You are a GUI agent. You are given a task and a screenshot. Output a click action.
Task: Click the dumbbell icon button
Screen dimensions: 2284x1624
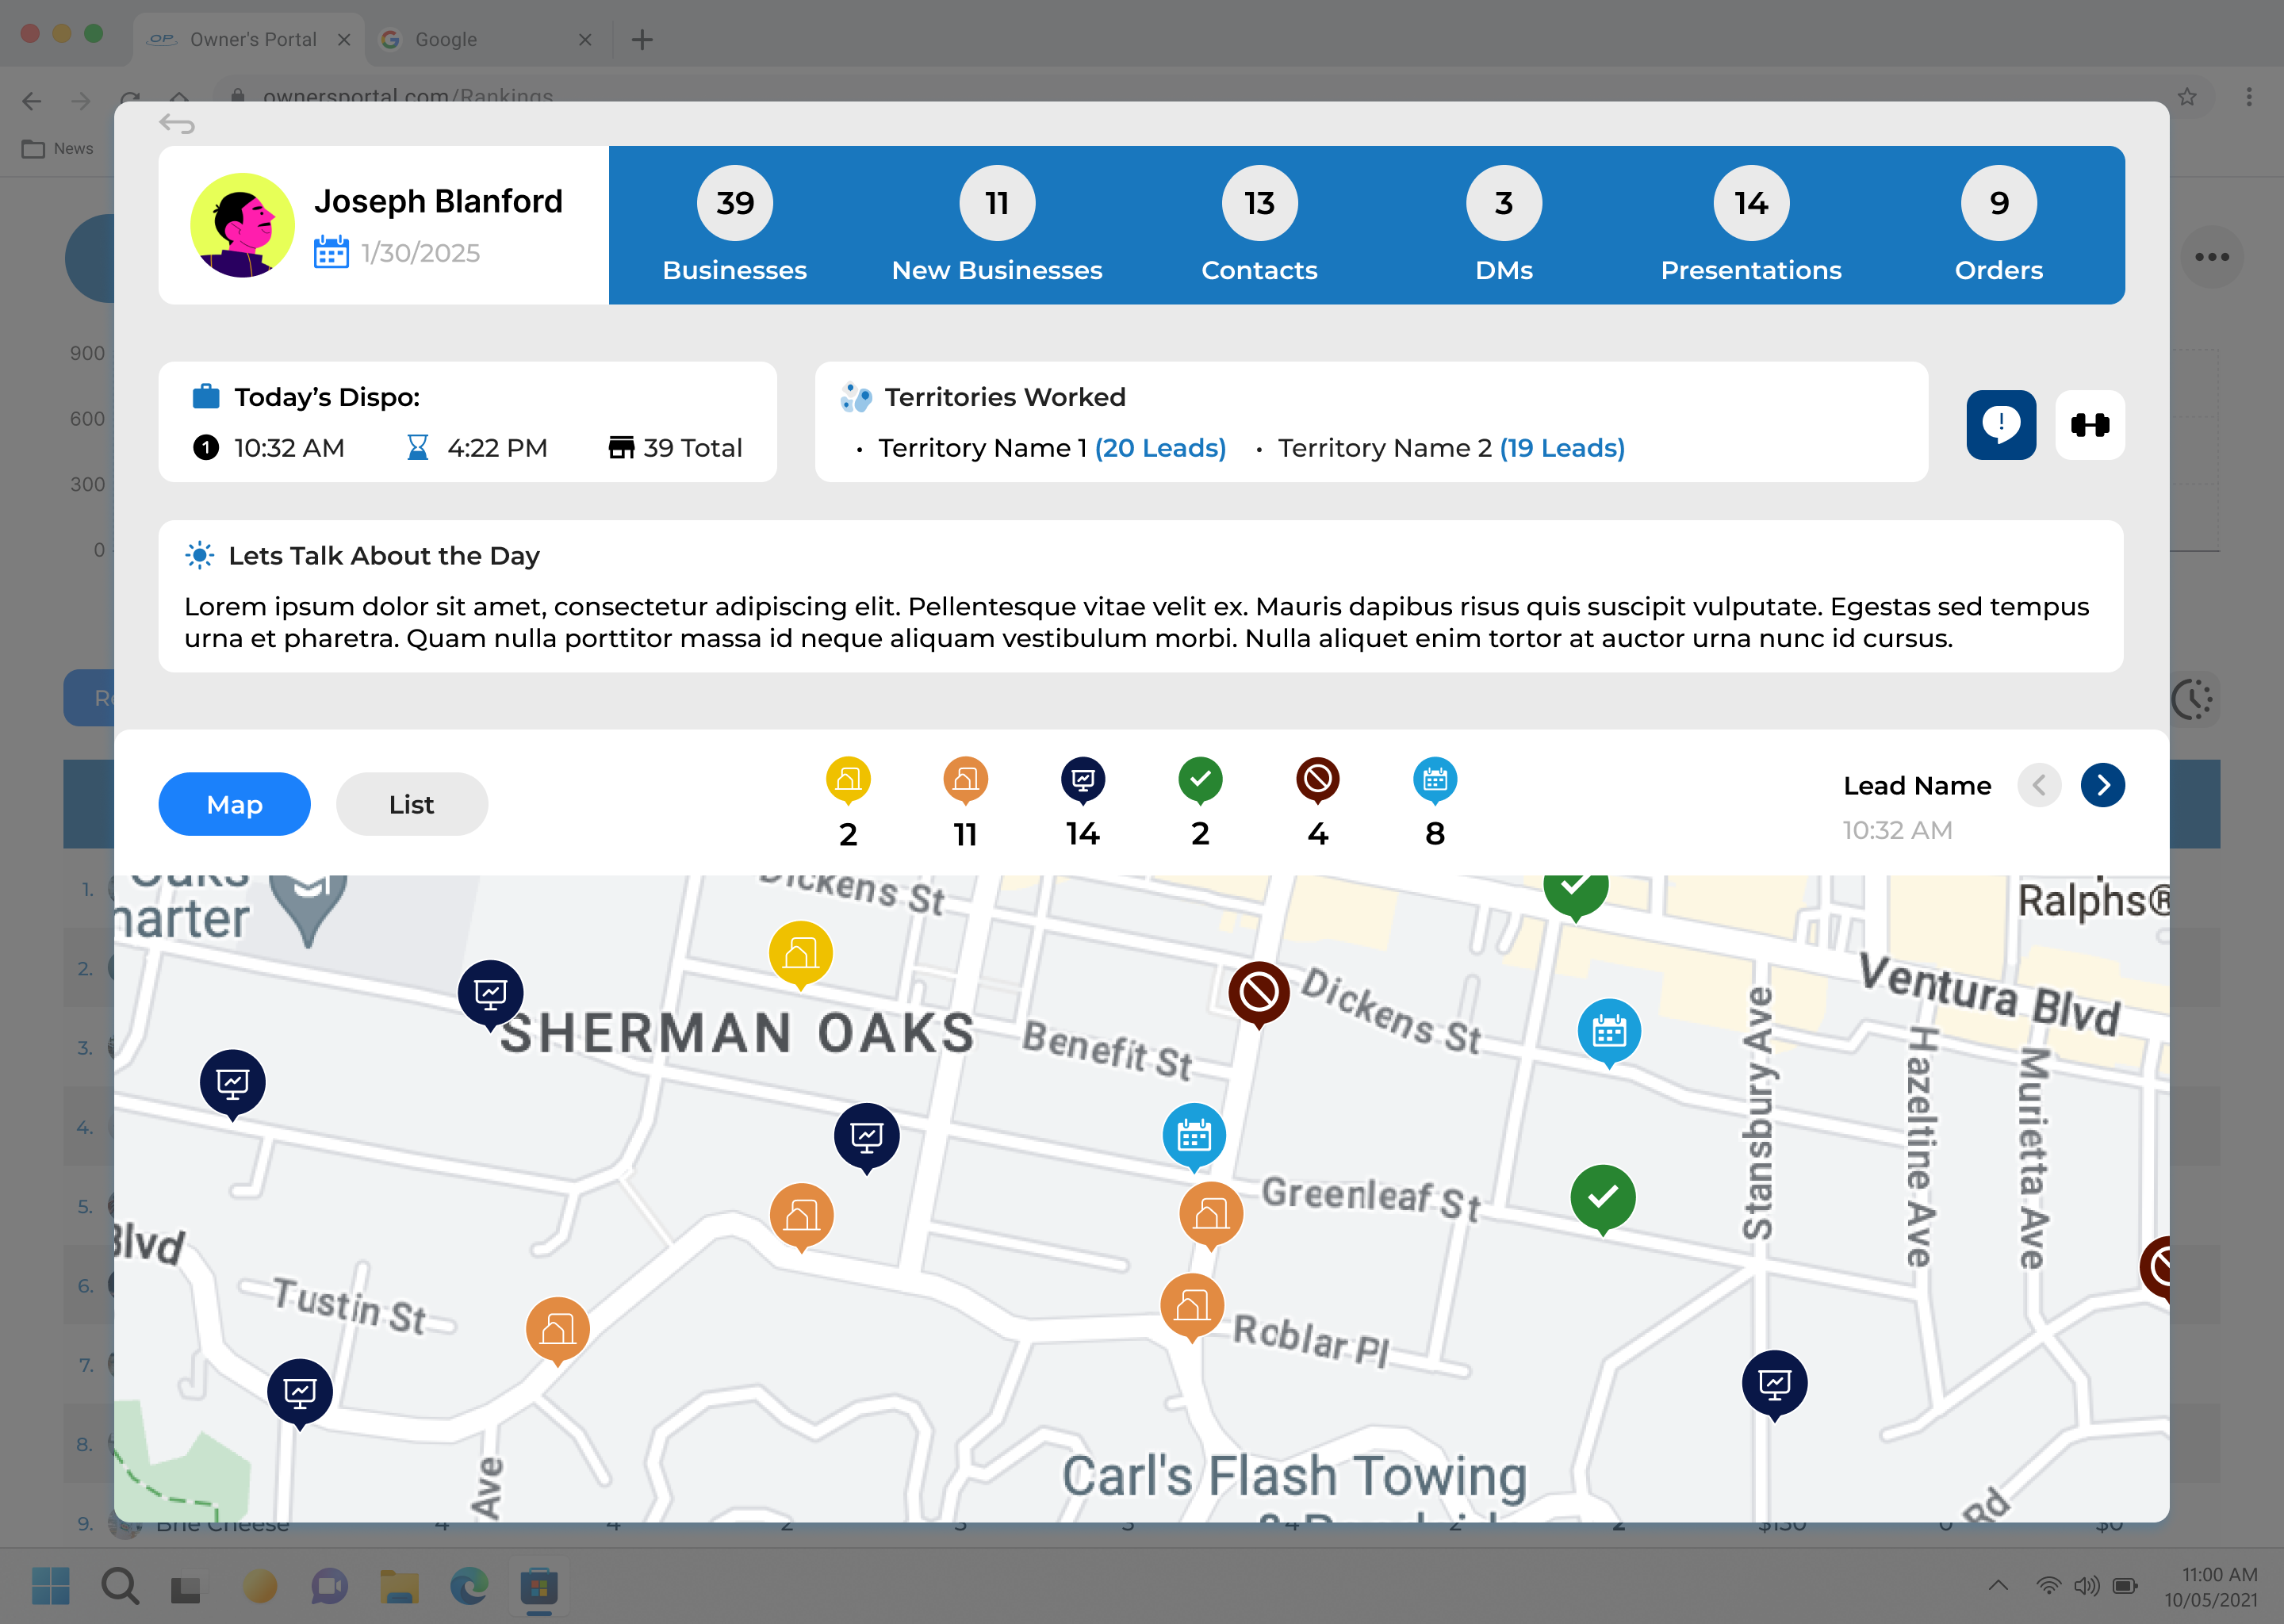click(x=2089, y=425)
